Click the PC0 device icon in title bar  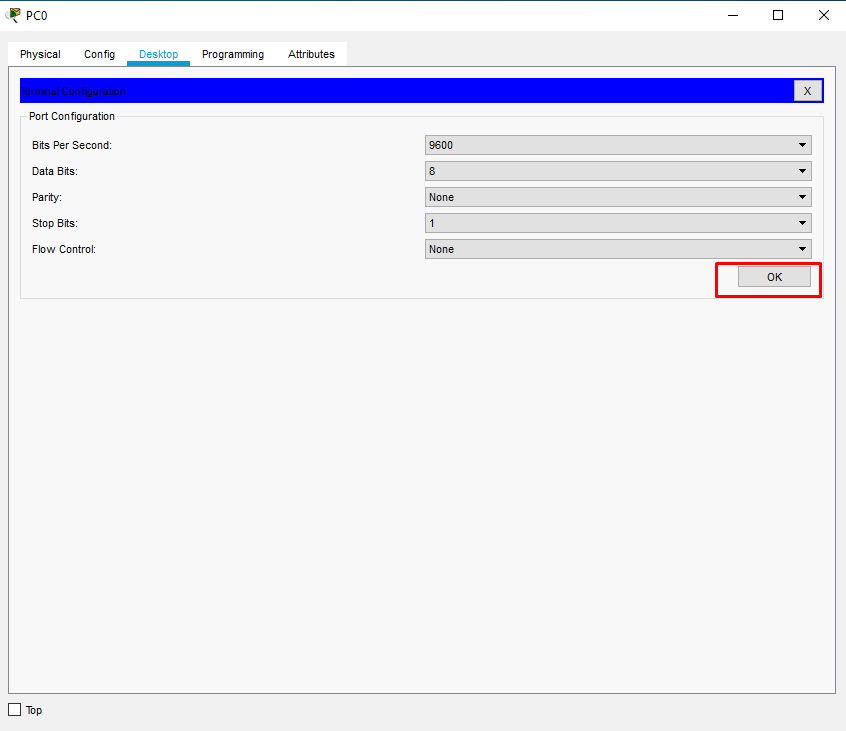tap(12, 14)
